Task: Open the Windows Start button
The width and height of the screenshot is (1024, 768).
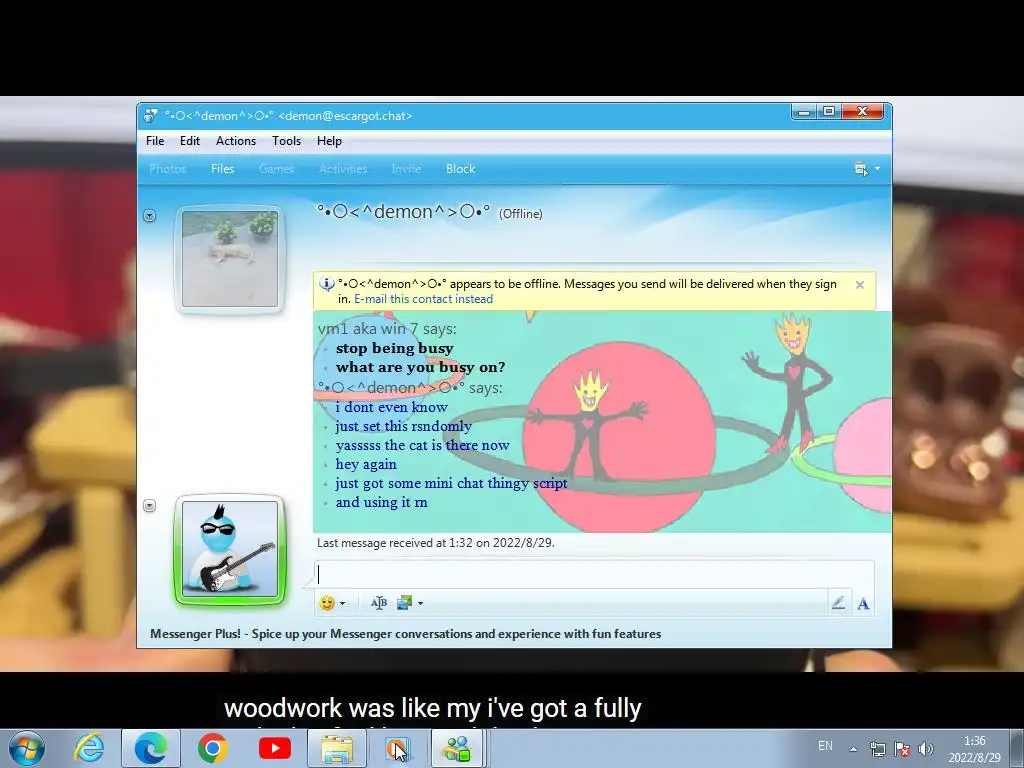Action: [x=26, y=748]
